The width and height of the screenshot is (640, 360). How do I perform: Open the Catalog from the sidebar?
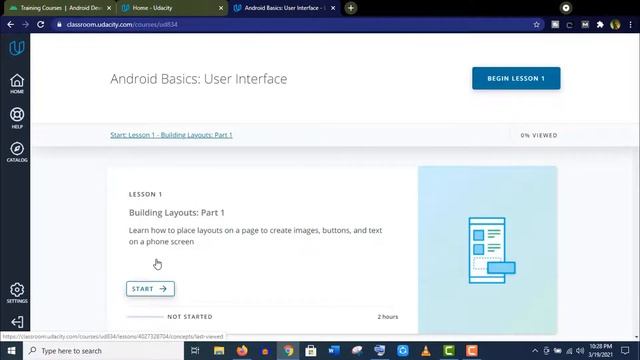click(17, 152)
